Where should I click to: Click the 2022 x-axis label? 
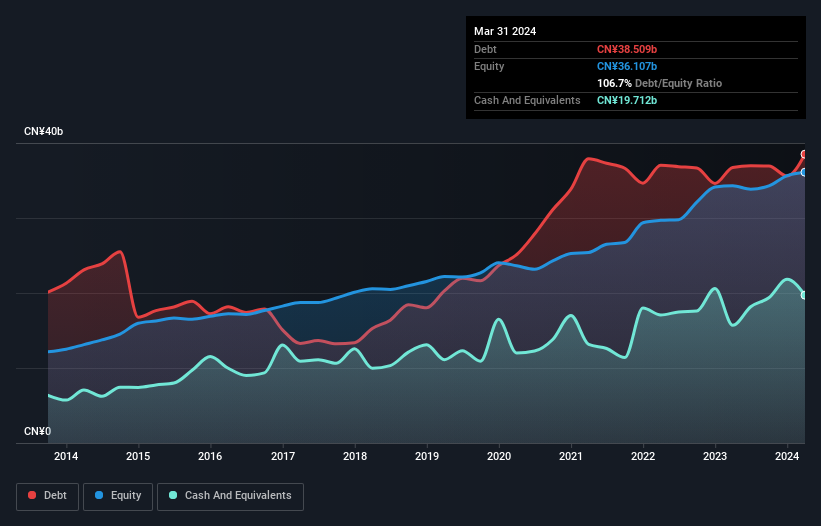643,456
